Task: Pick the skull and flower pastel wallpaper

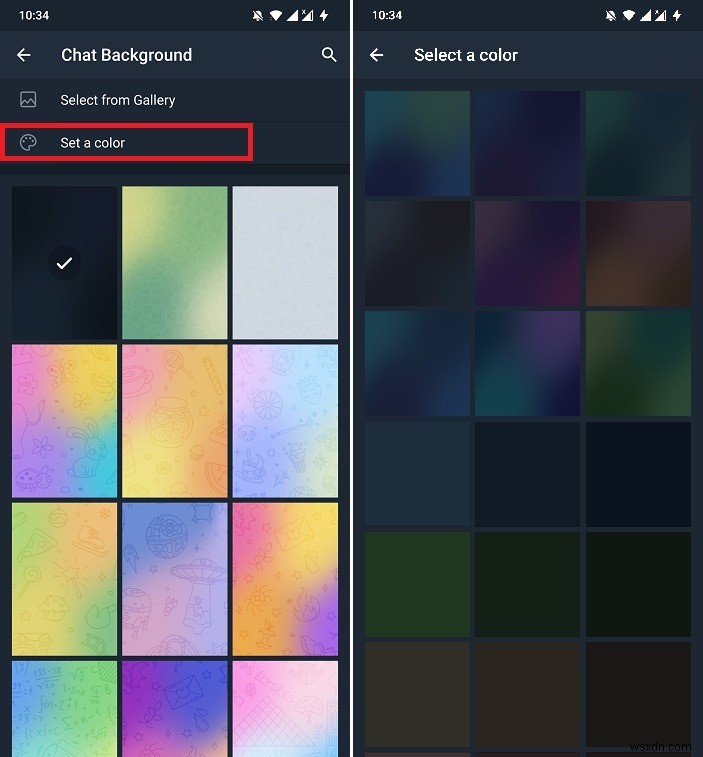Action: coord(285,421)
